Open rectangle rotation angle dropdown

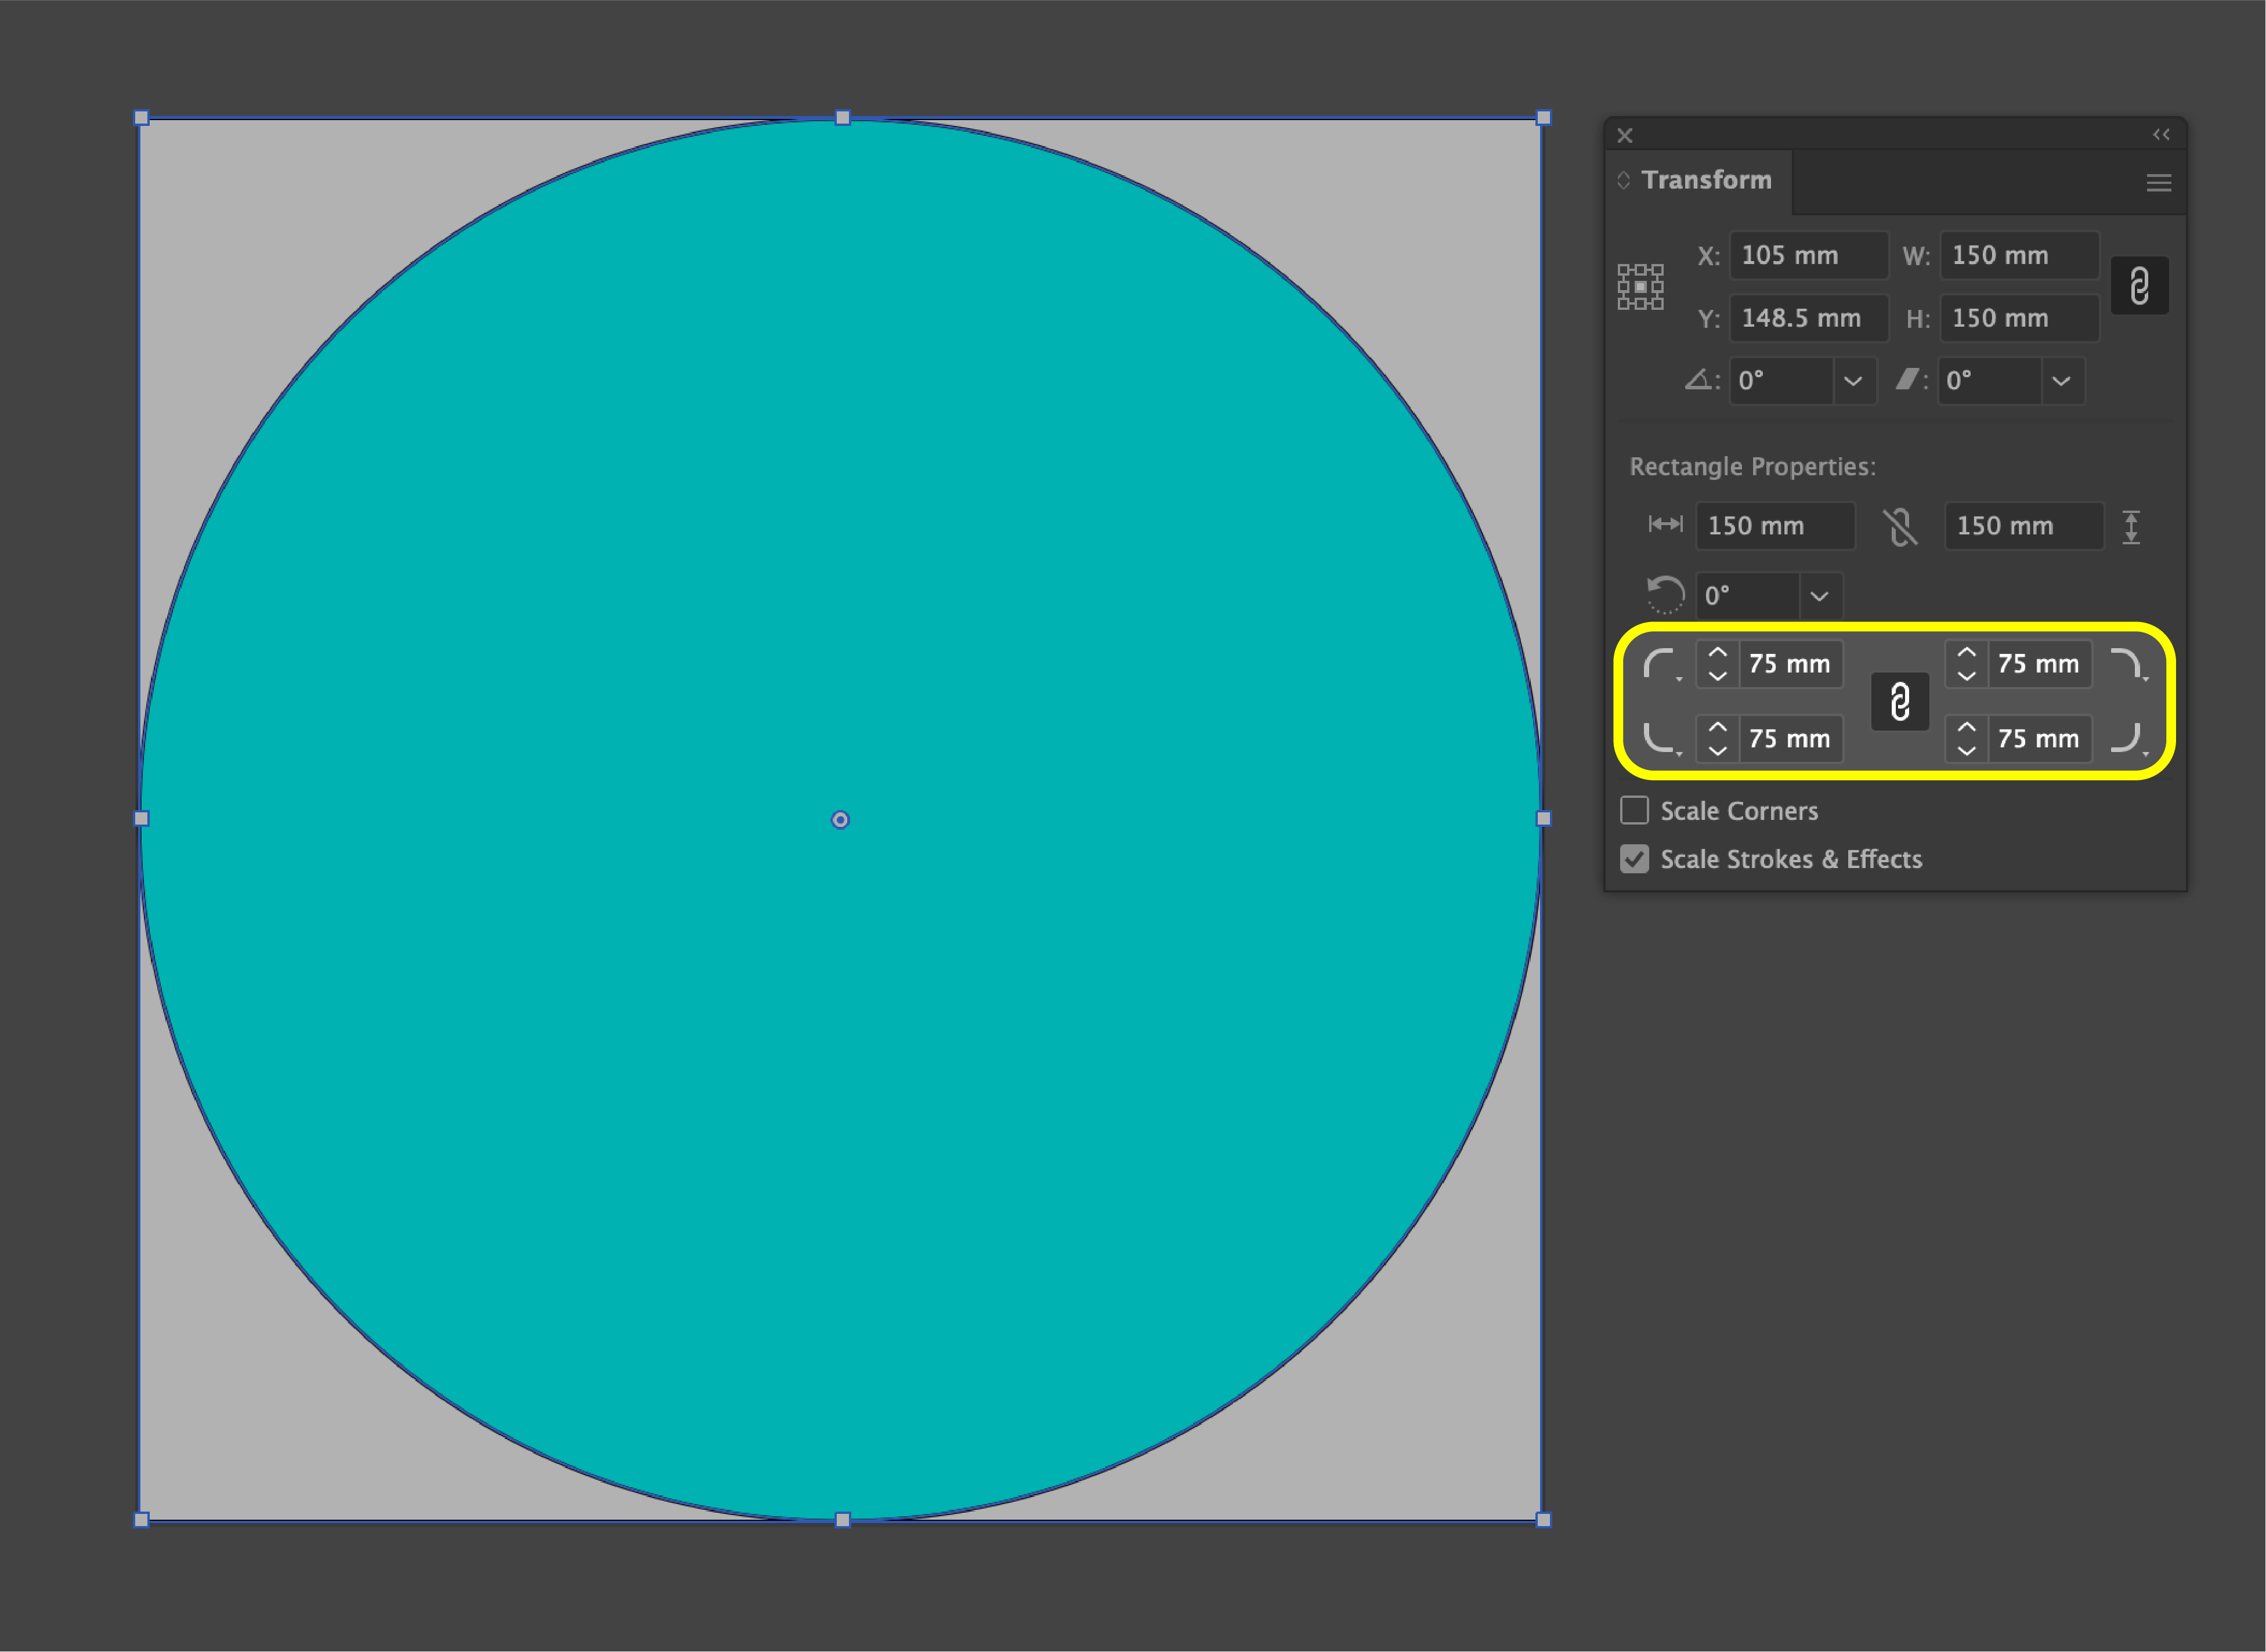click(x=1819, y=596)
